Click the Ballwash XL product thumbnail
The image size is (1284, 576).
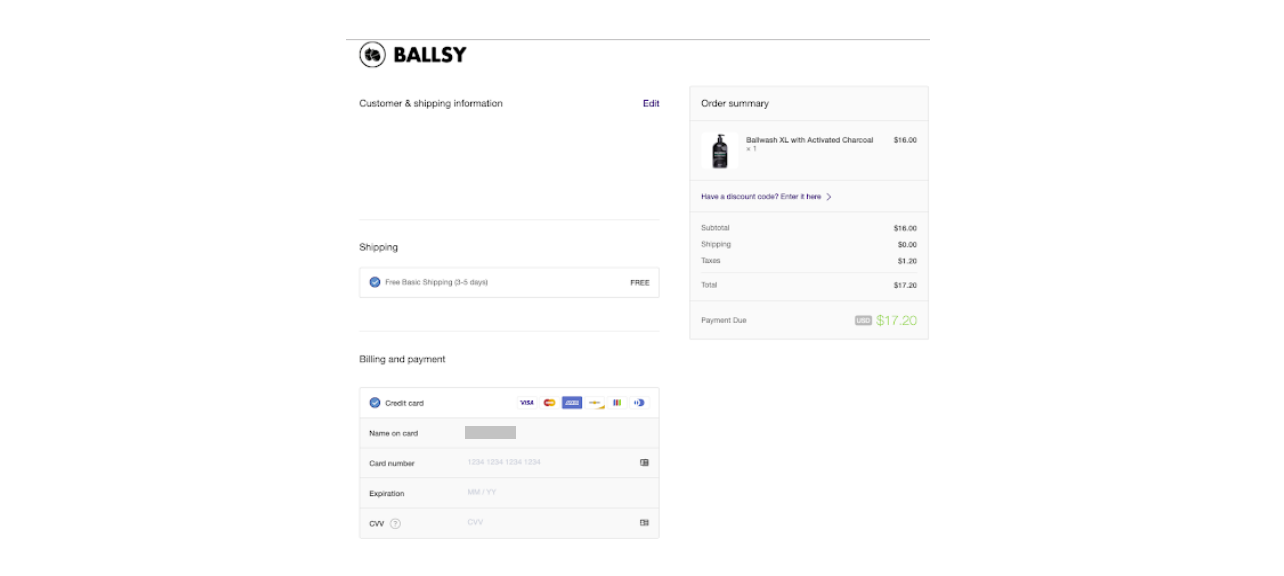[x=720, y=151]
